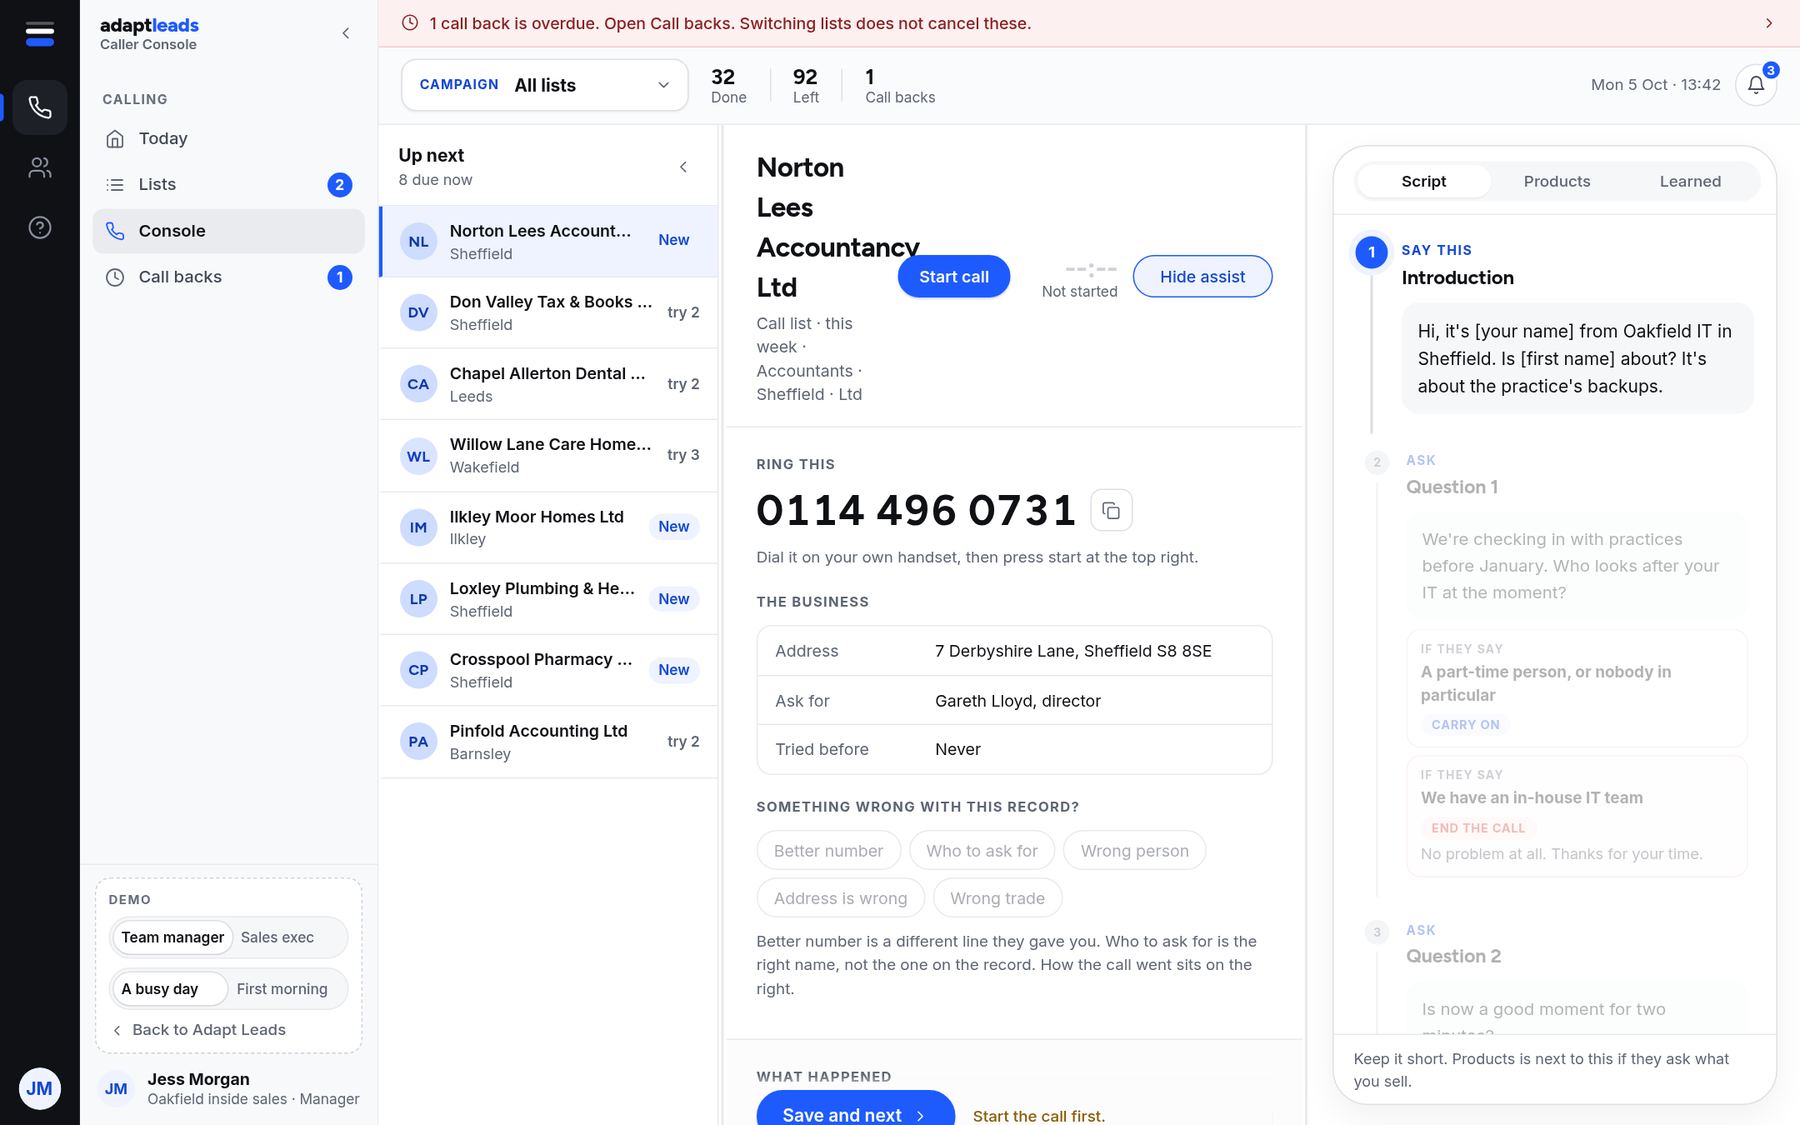This screenshot has width=1800, height=1125.
Task: Click the Lists icon in the sidebar
Action: pos(115,185)
